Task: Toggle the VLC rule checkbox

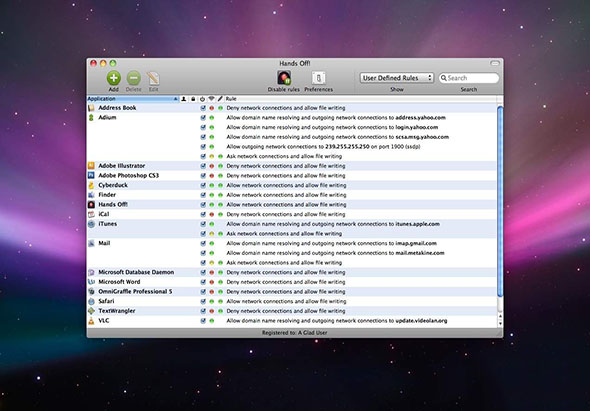Action: 203,321
